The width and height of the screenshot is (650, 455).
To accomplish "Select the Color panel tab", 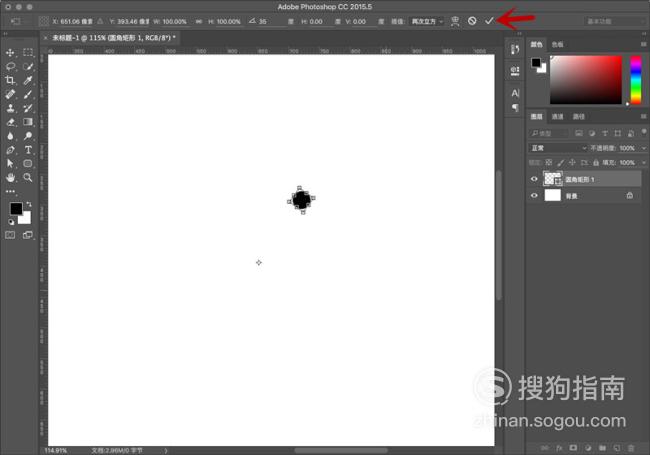I will tap(536, 44).
